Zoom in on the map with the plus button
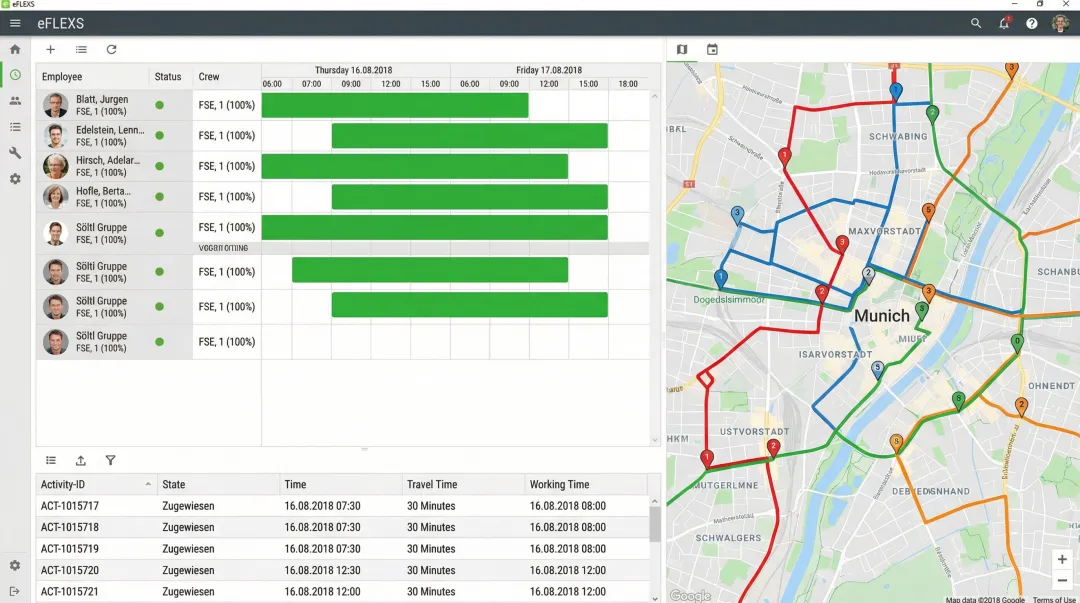 coord(1062,560)
